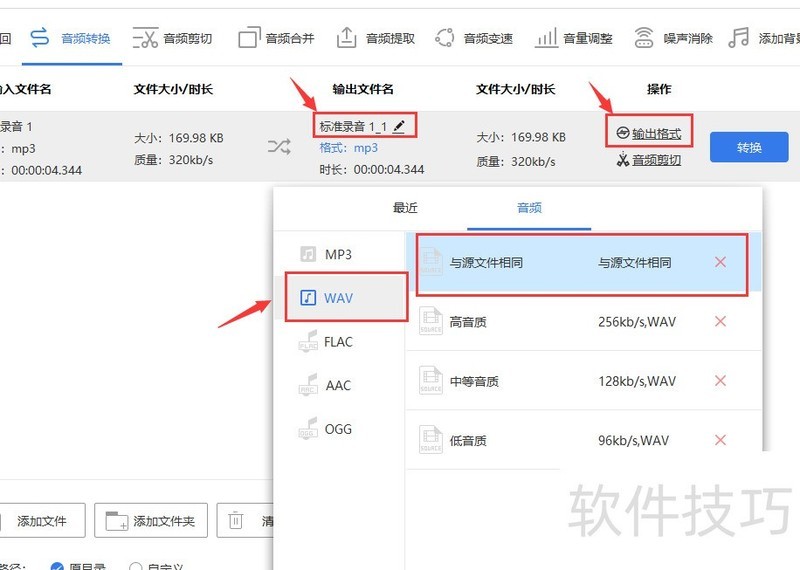Choose WAV format from the list

(x=338, y=298)
